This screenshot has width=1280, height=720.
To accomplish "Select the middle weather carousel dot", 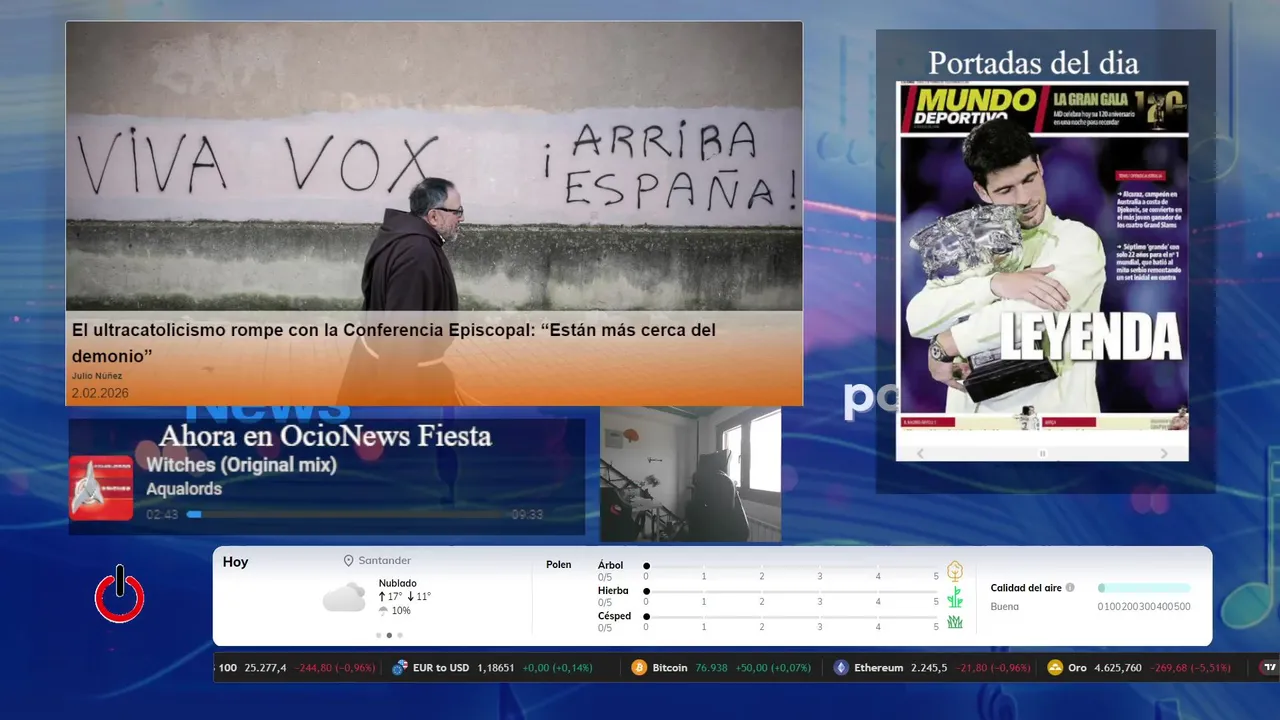I will point(389,635).
